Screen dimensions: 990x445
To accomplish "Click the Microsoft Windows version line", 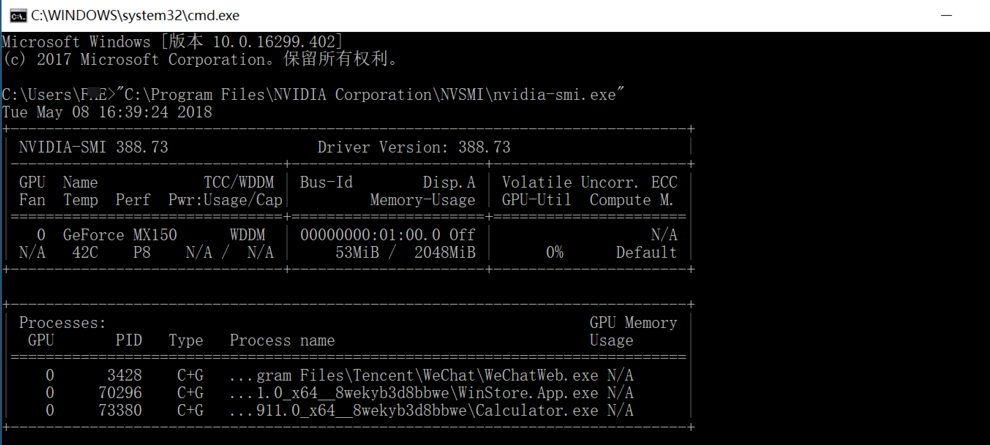I will pos(172,42).
